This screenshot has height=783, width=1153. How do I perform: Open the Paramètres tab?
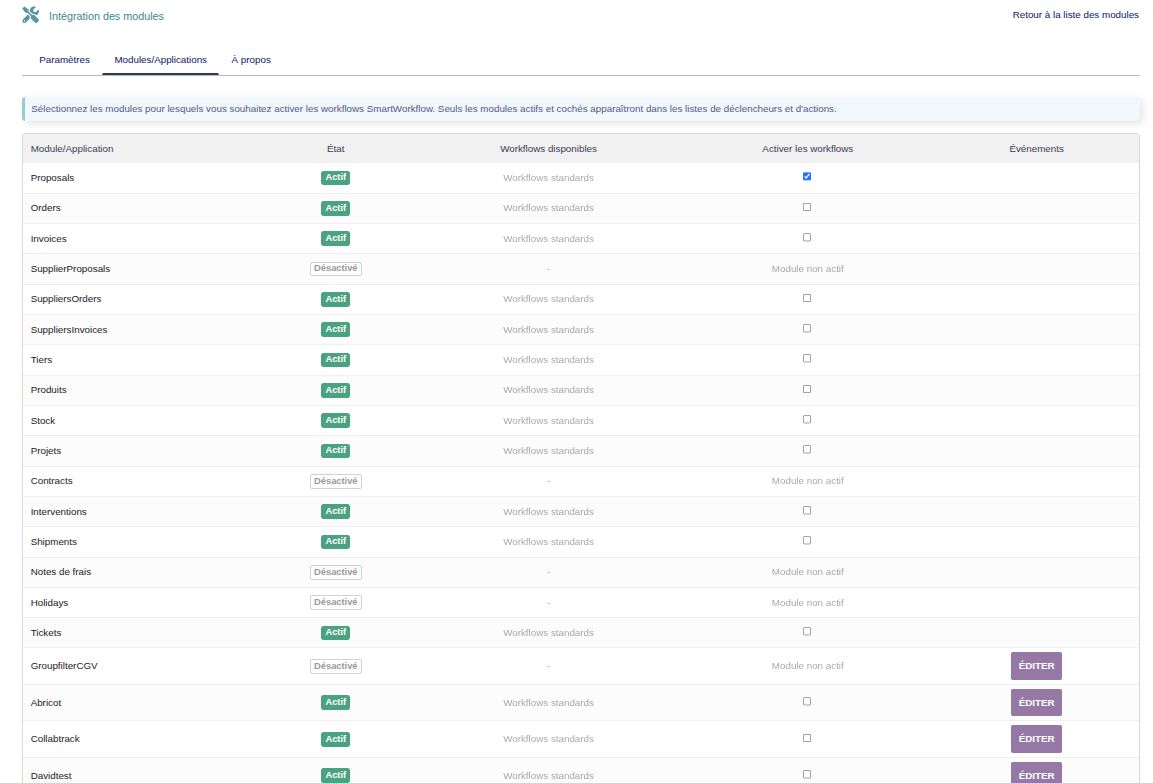(64, 60)
